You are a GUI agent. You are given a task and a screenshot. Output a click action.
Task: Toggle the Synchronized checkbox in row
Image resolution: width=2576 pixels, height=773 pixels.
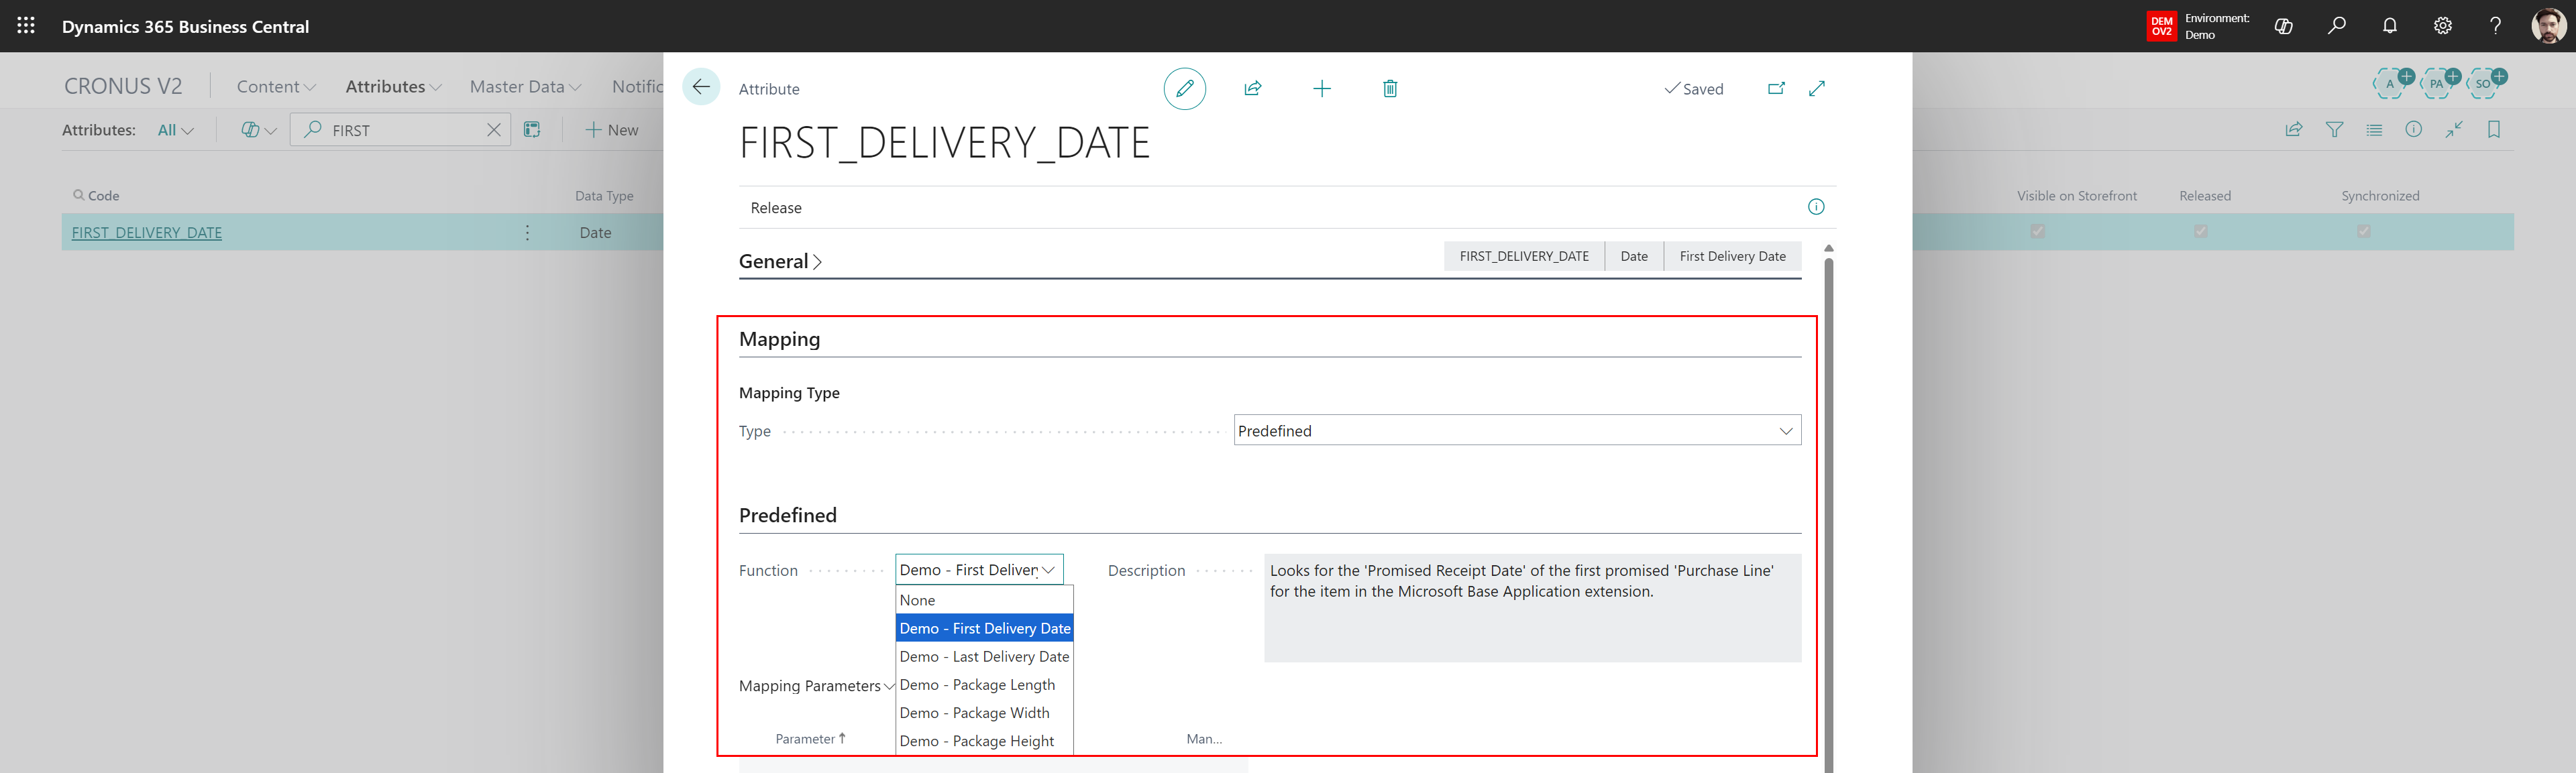(x=2363, y=232)
